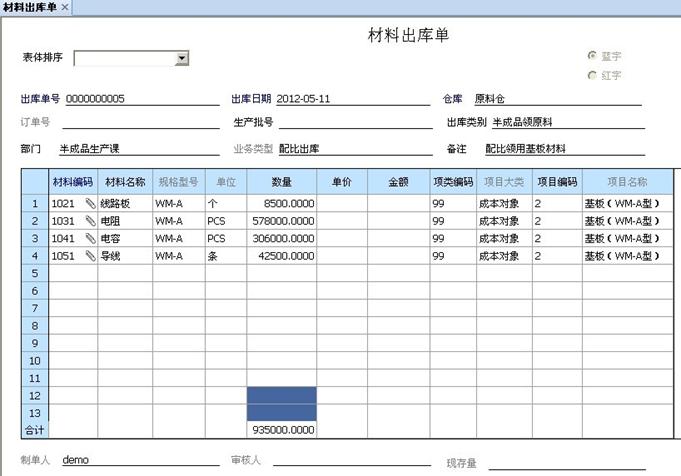
Task: Click the empty 订单号 field
Action: (141, 122)
